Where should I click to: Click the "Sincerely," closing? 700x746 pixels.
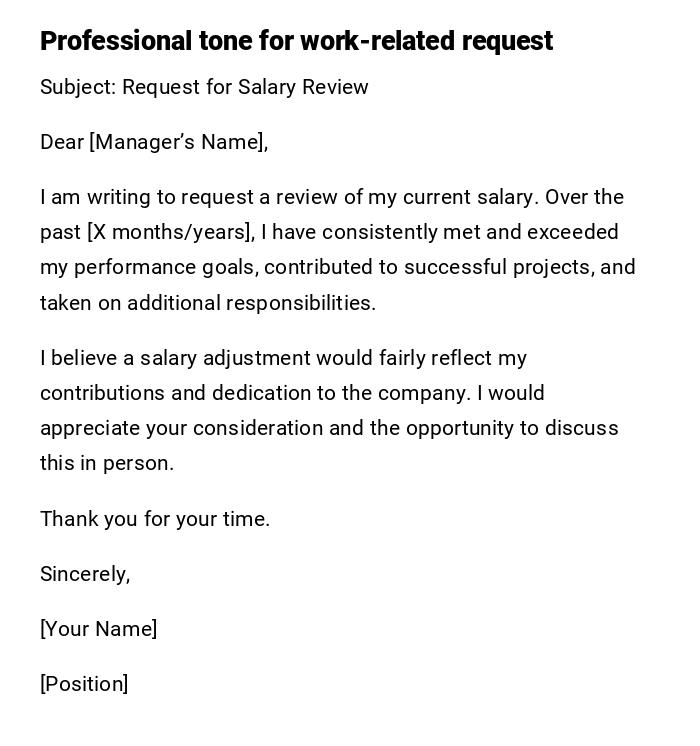pos(85,574)
